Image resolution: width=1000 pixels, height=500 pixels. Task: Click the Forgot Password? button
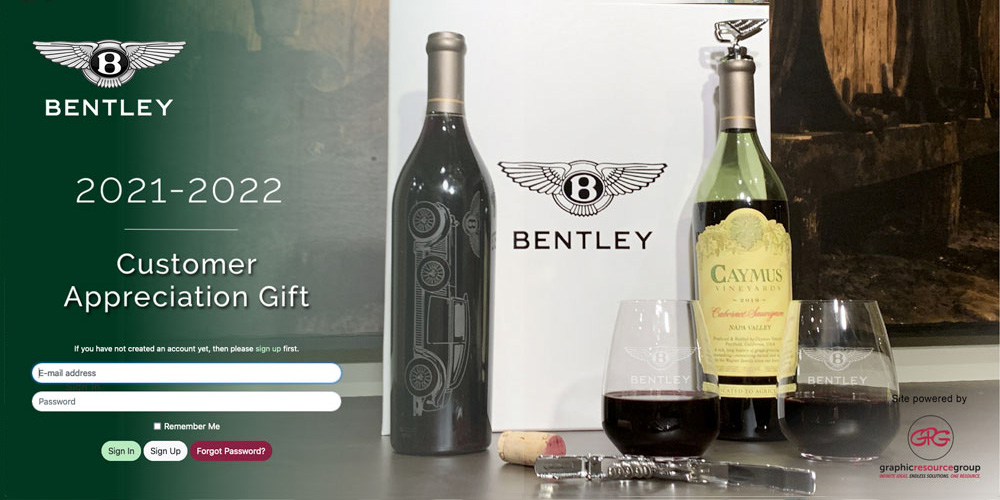click(x=231, y=451)
